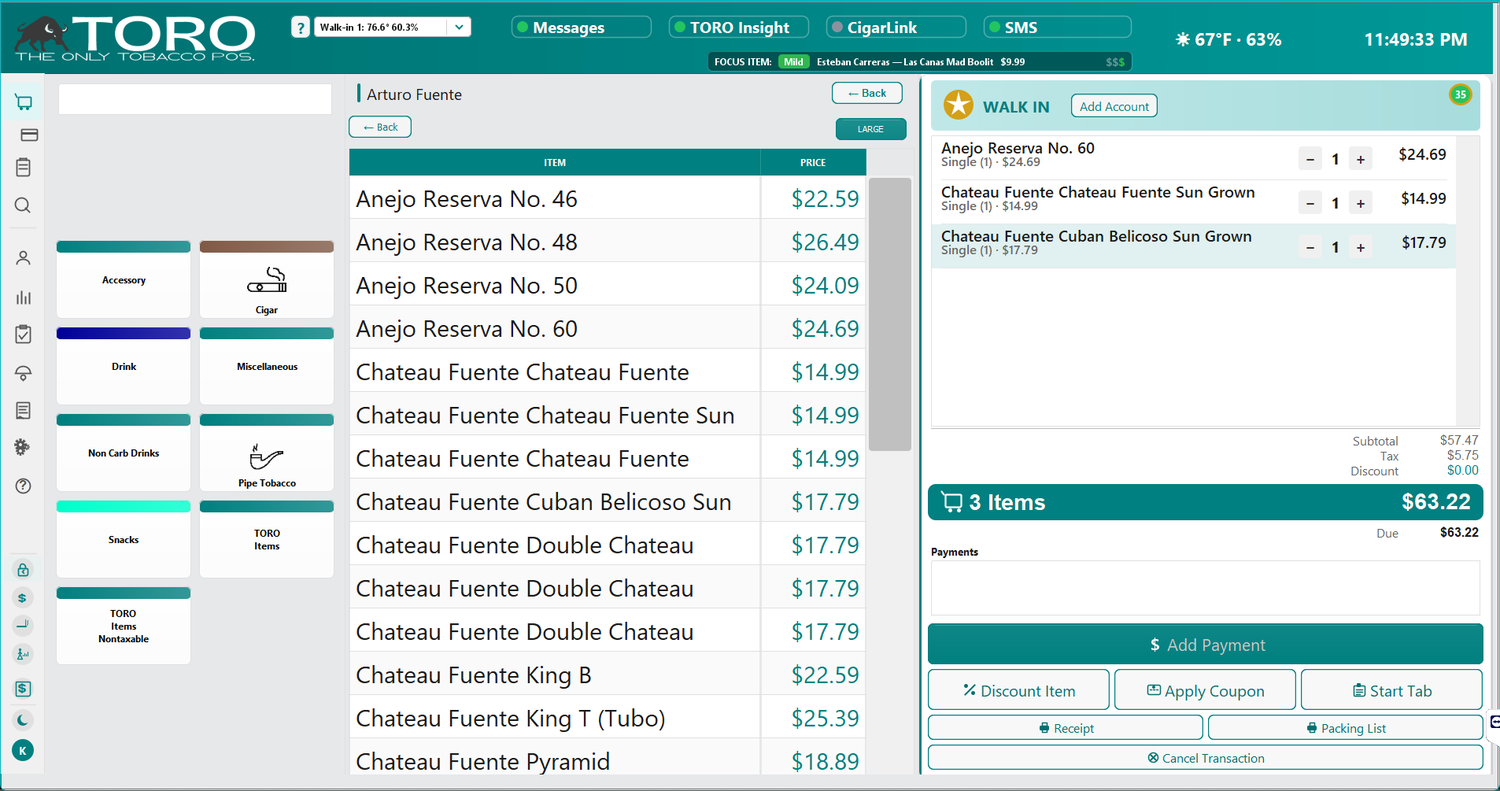This screenshot has height=791, width=1500.
Task: Open the Messages status pill
Action: pos(581,28)
